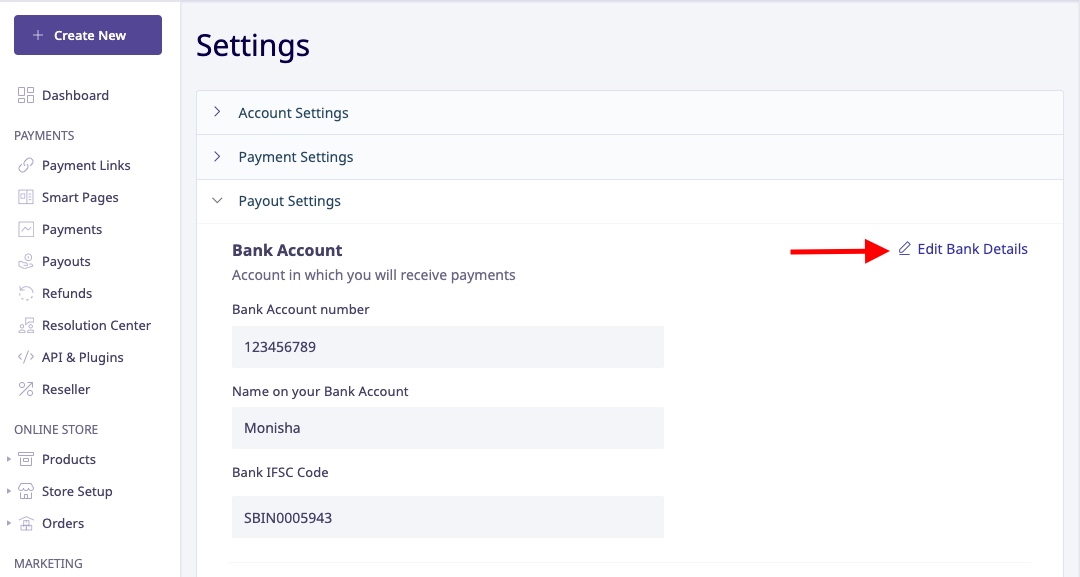Click the Payout Settings header text

coord(289,201)
